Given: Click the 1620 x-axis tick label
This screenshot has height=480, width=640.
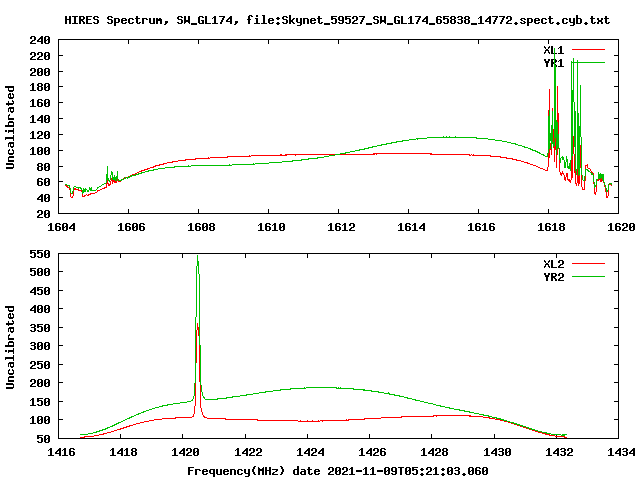Looking at the screenshot, I should click(x=621, y=227).
